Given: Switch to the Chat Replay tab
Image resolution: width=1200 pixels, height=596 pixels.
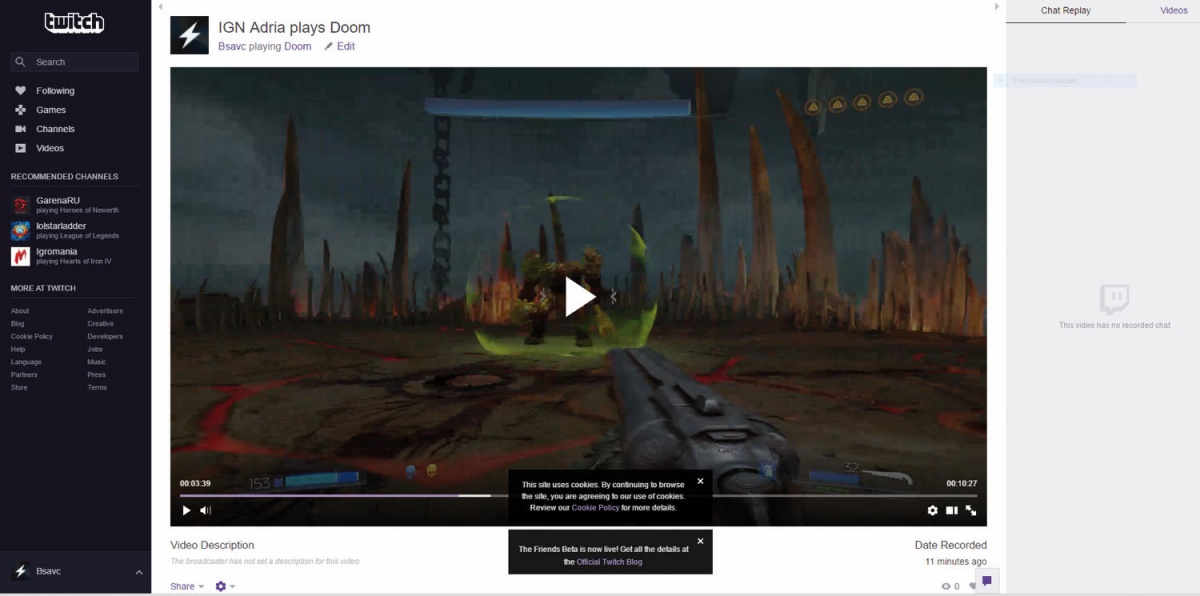Looking at the screenshot, I should [x=1066, y=11].
